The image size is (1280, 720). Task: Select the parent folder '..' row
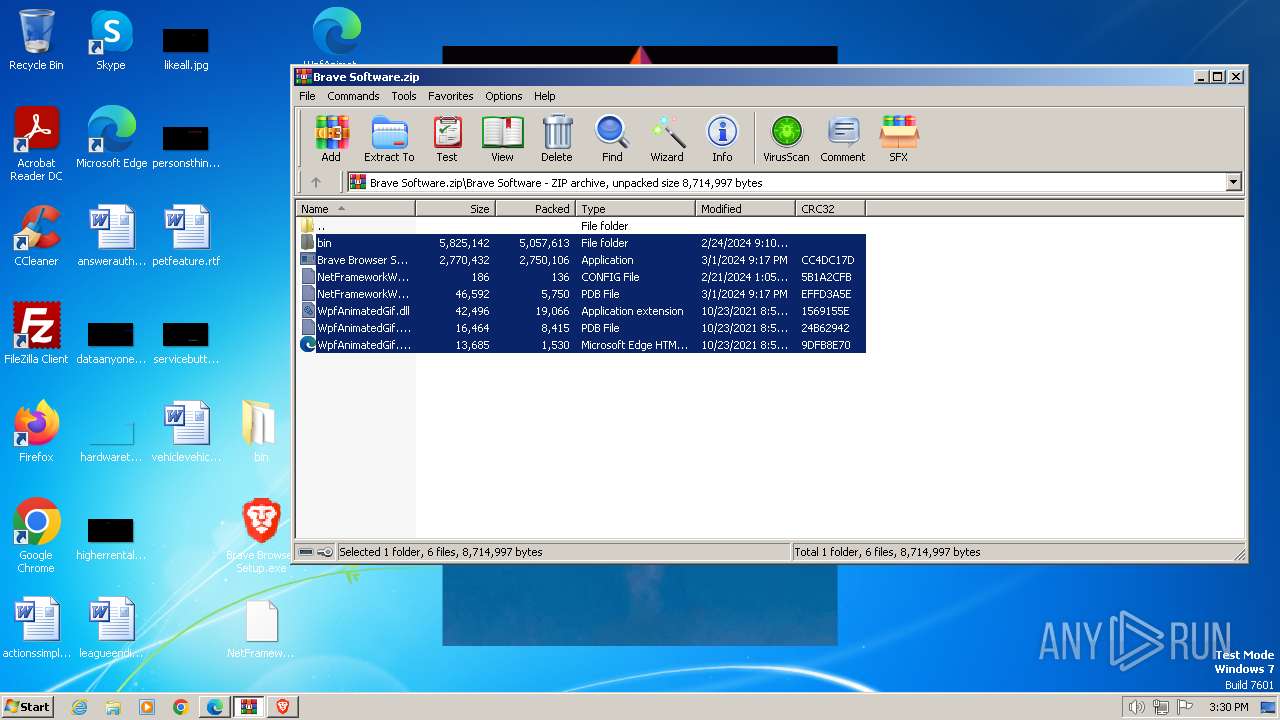(582, 226)
